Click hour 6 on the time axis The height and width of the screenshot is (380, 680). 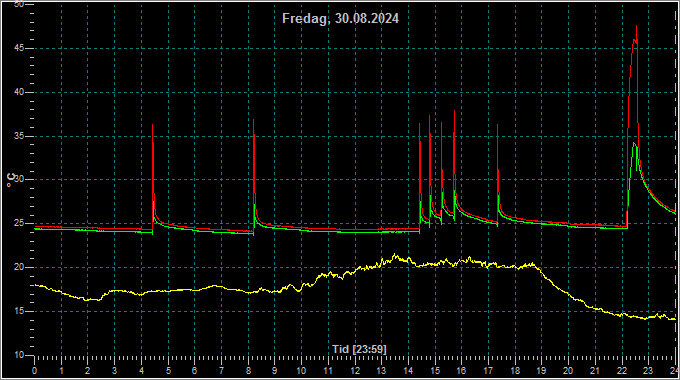click(195, 371)
